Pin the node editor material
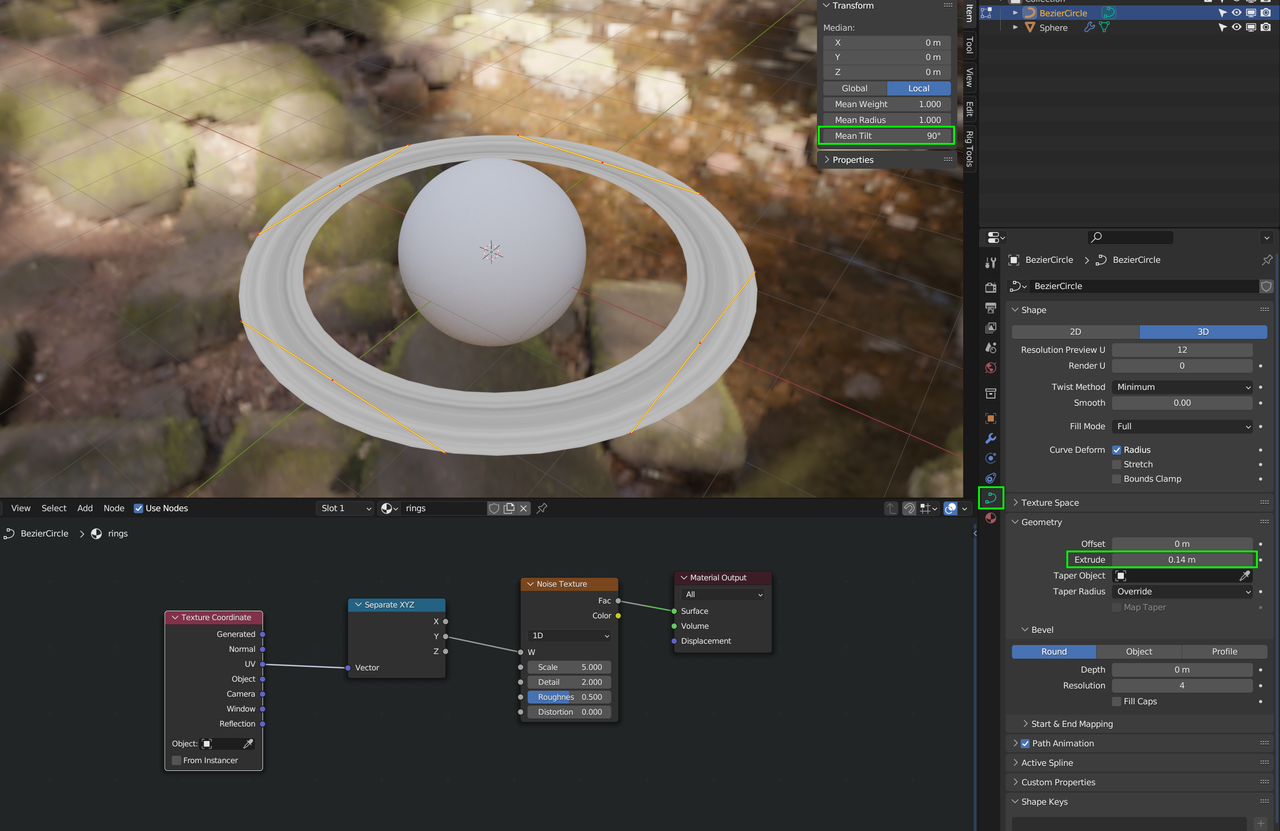Viewport: 1280px width, 831px height. (x=542, y=508)
